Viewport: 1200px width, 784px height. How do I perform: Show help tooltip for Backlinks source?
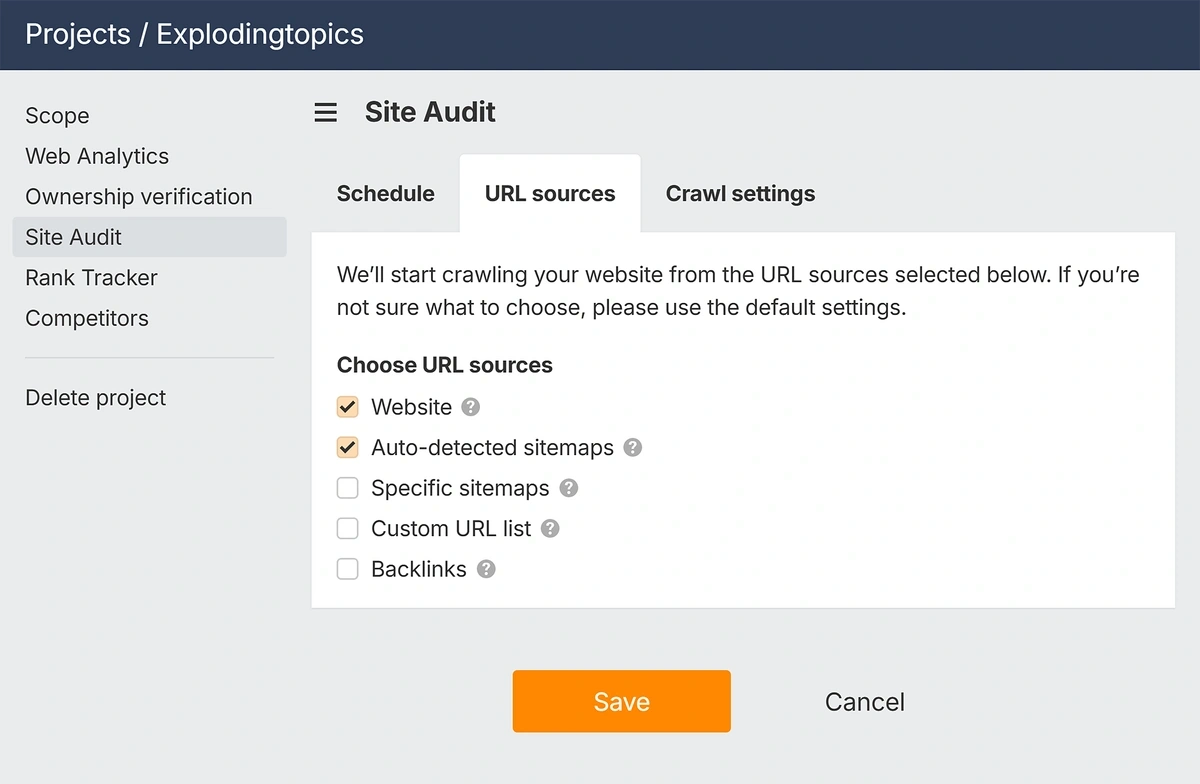[486, 569]
